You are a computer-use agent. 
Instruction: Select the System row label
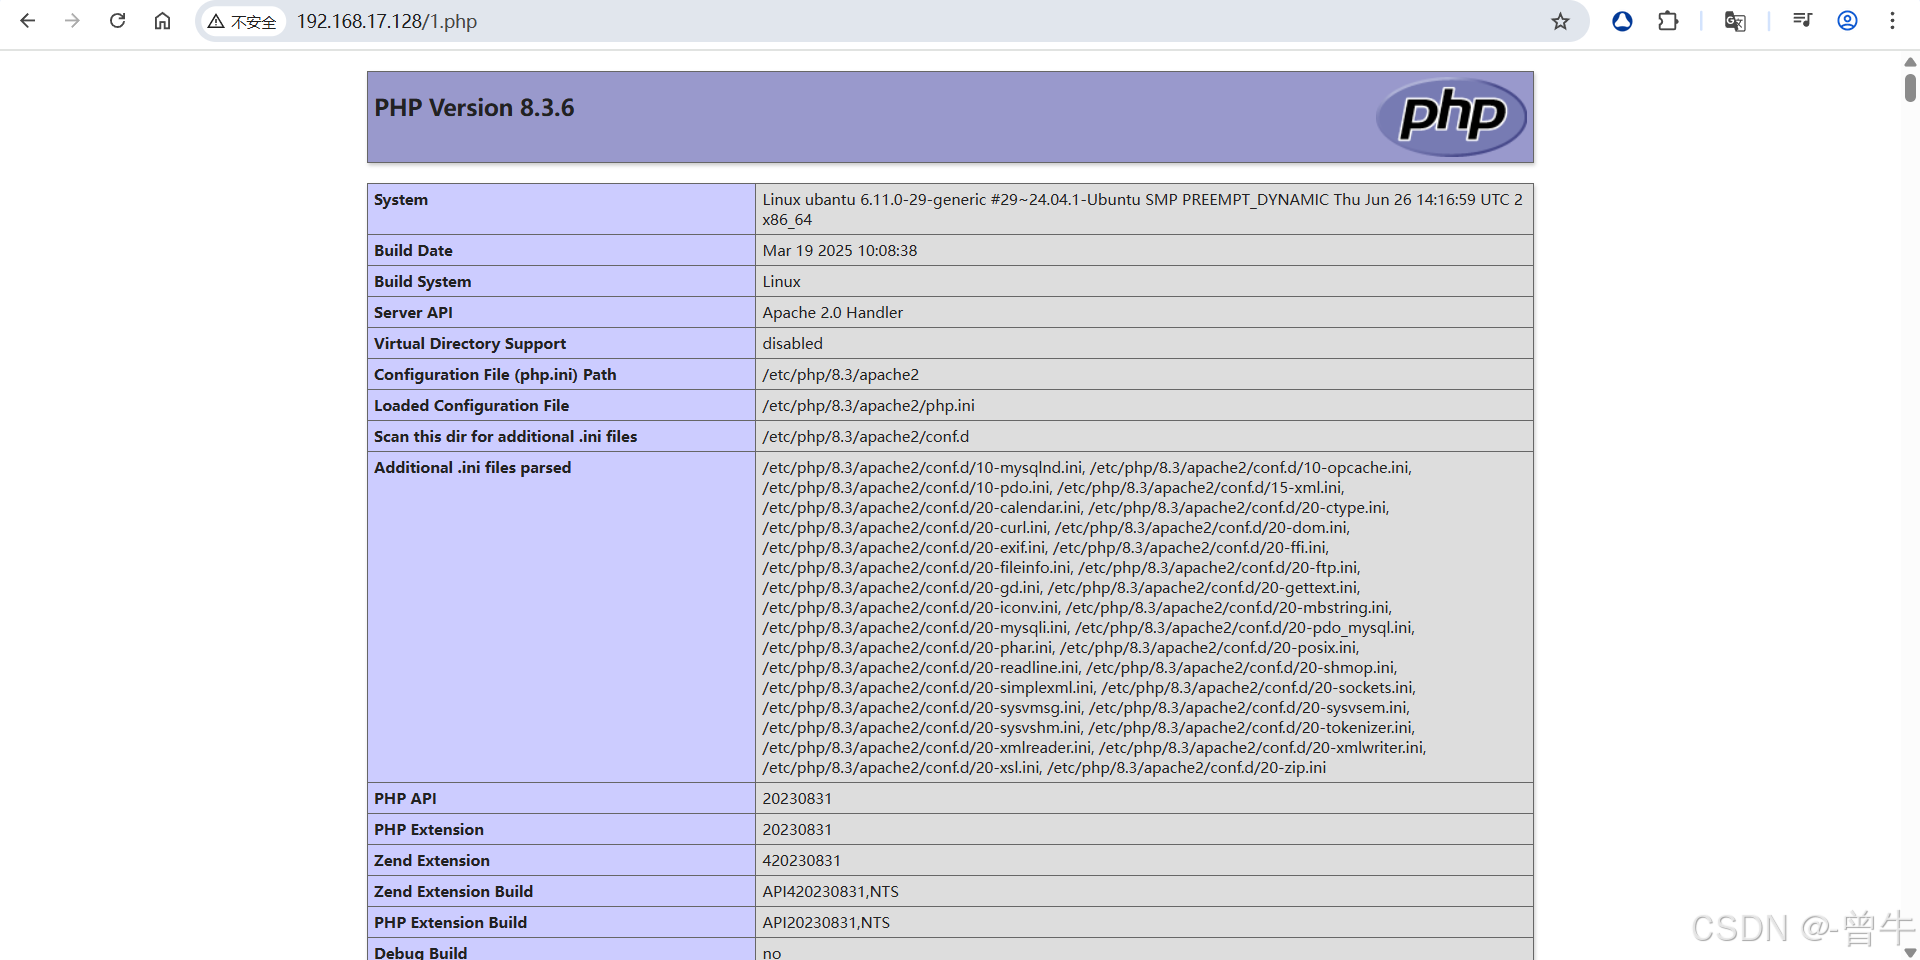click(x=401, y=200)
